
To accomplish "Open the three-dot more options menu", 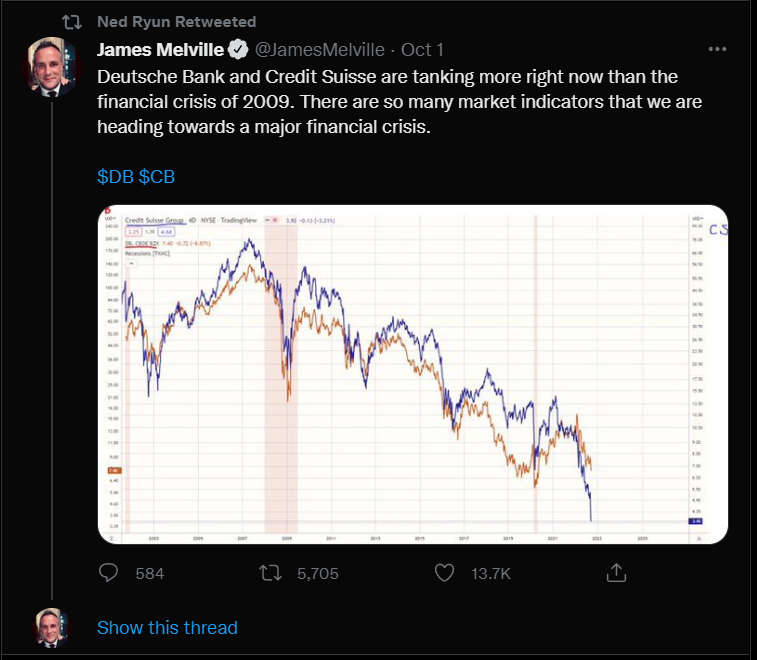I will [x=717, y=49].
